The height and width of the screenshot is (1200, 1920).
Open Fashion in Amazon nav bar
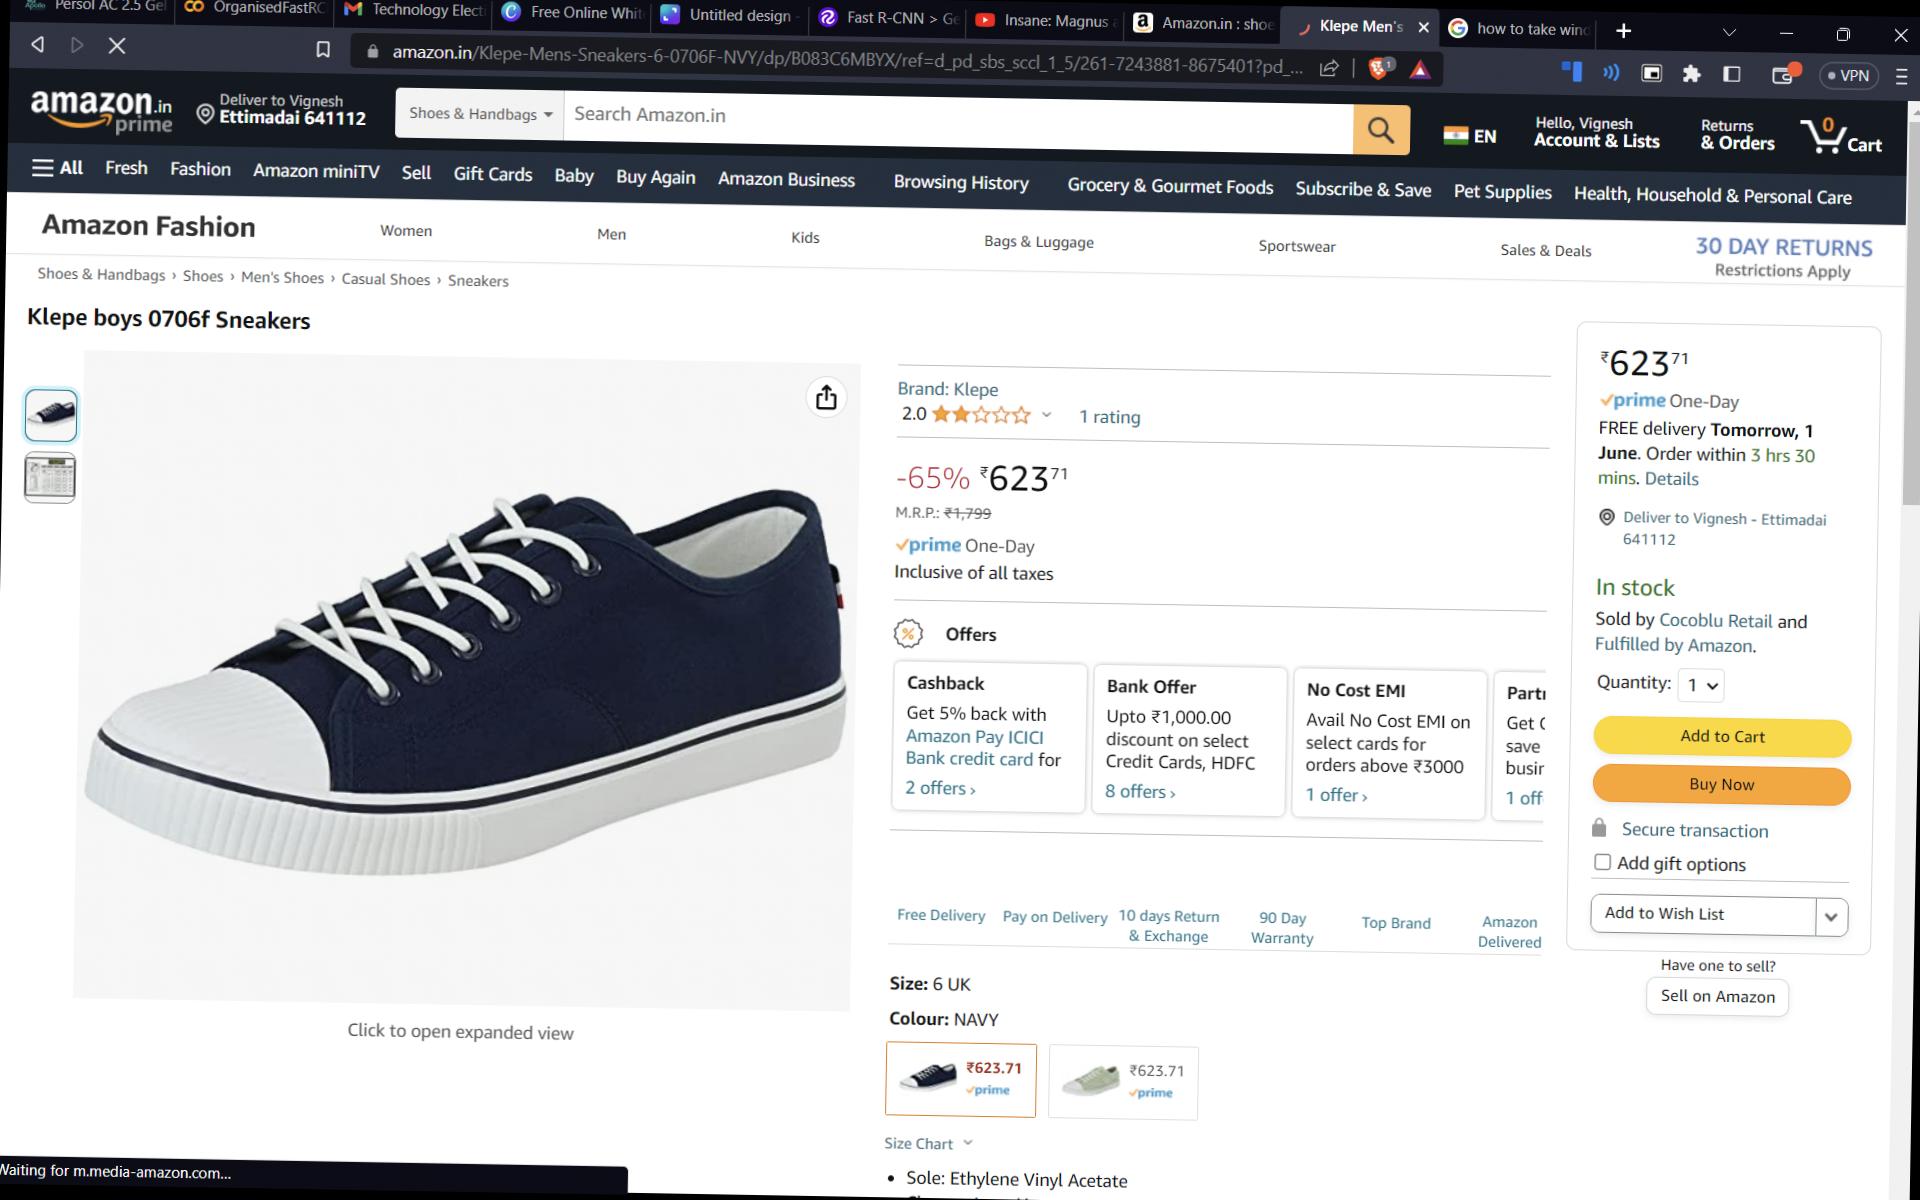(200, 169)
